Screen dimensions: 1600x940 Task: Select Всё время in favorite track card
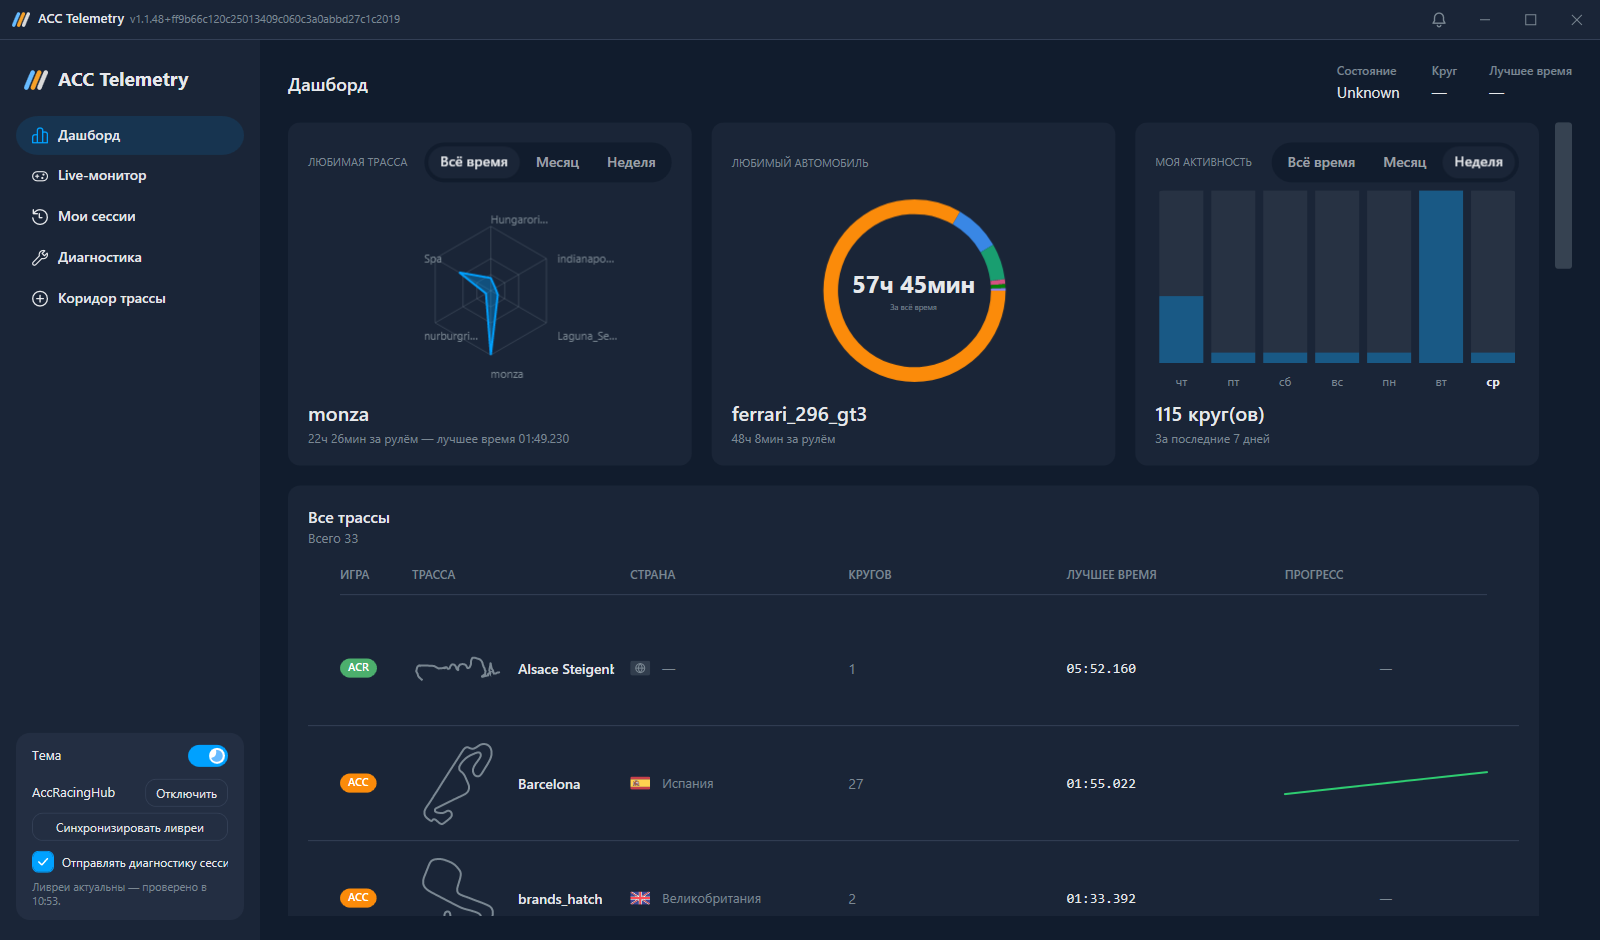tap(474, 162)
